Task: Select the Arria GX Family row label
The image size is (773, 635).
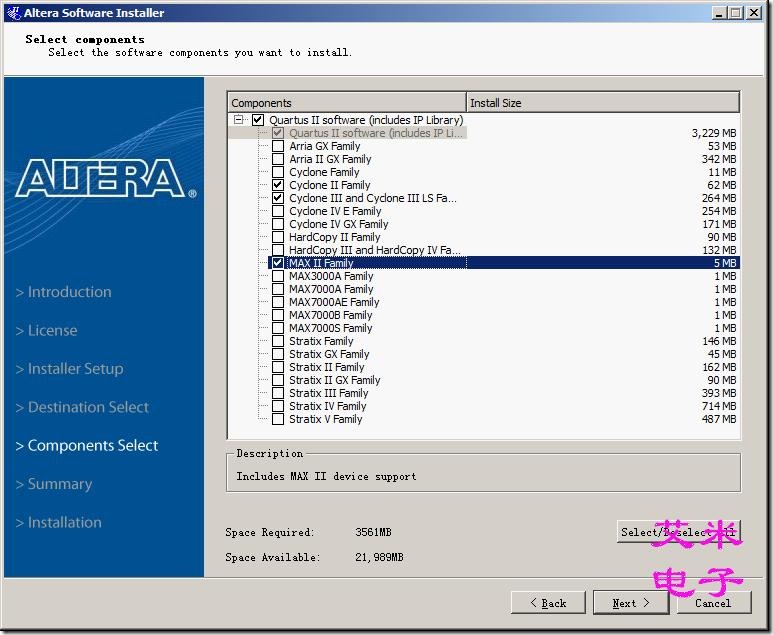Action: (x=324, y=146)
